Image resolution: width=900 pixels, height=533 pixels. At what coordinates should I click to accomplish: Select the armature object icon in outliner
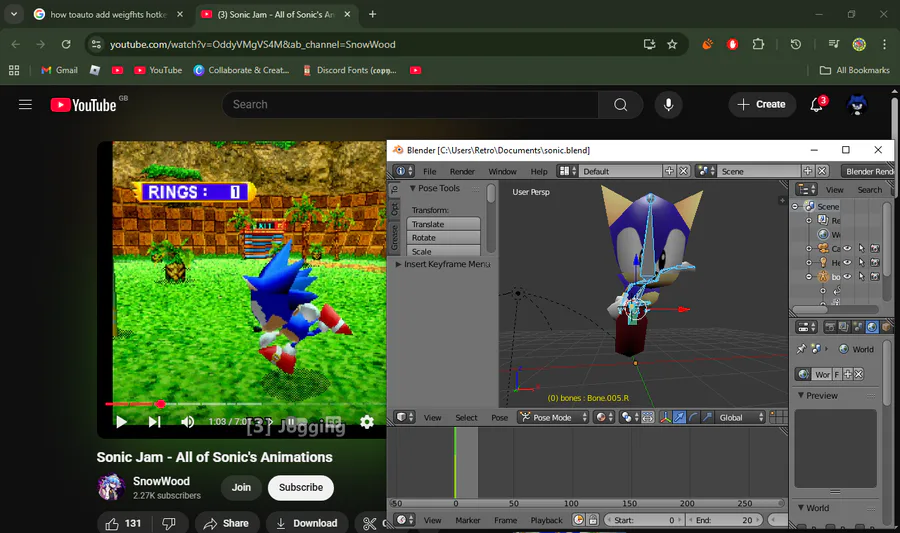[823, 277]
